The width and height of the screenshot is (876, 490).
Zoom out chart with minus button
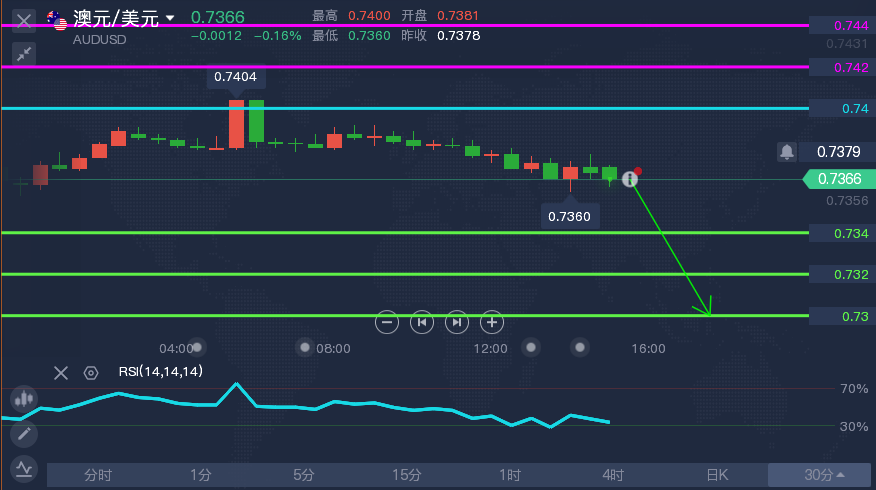coord(387,322)
